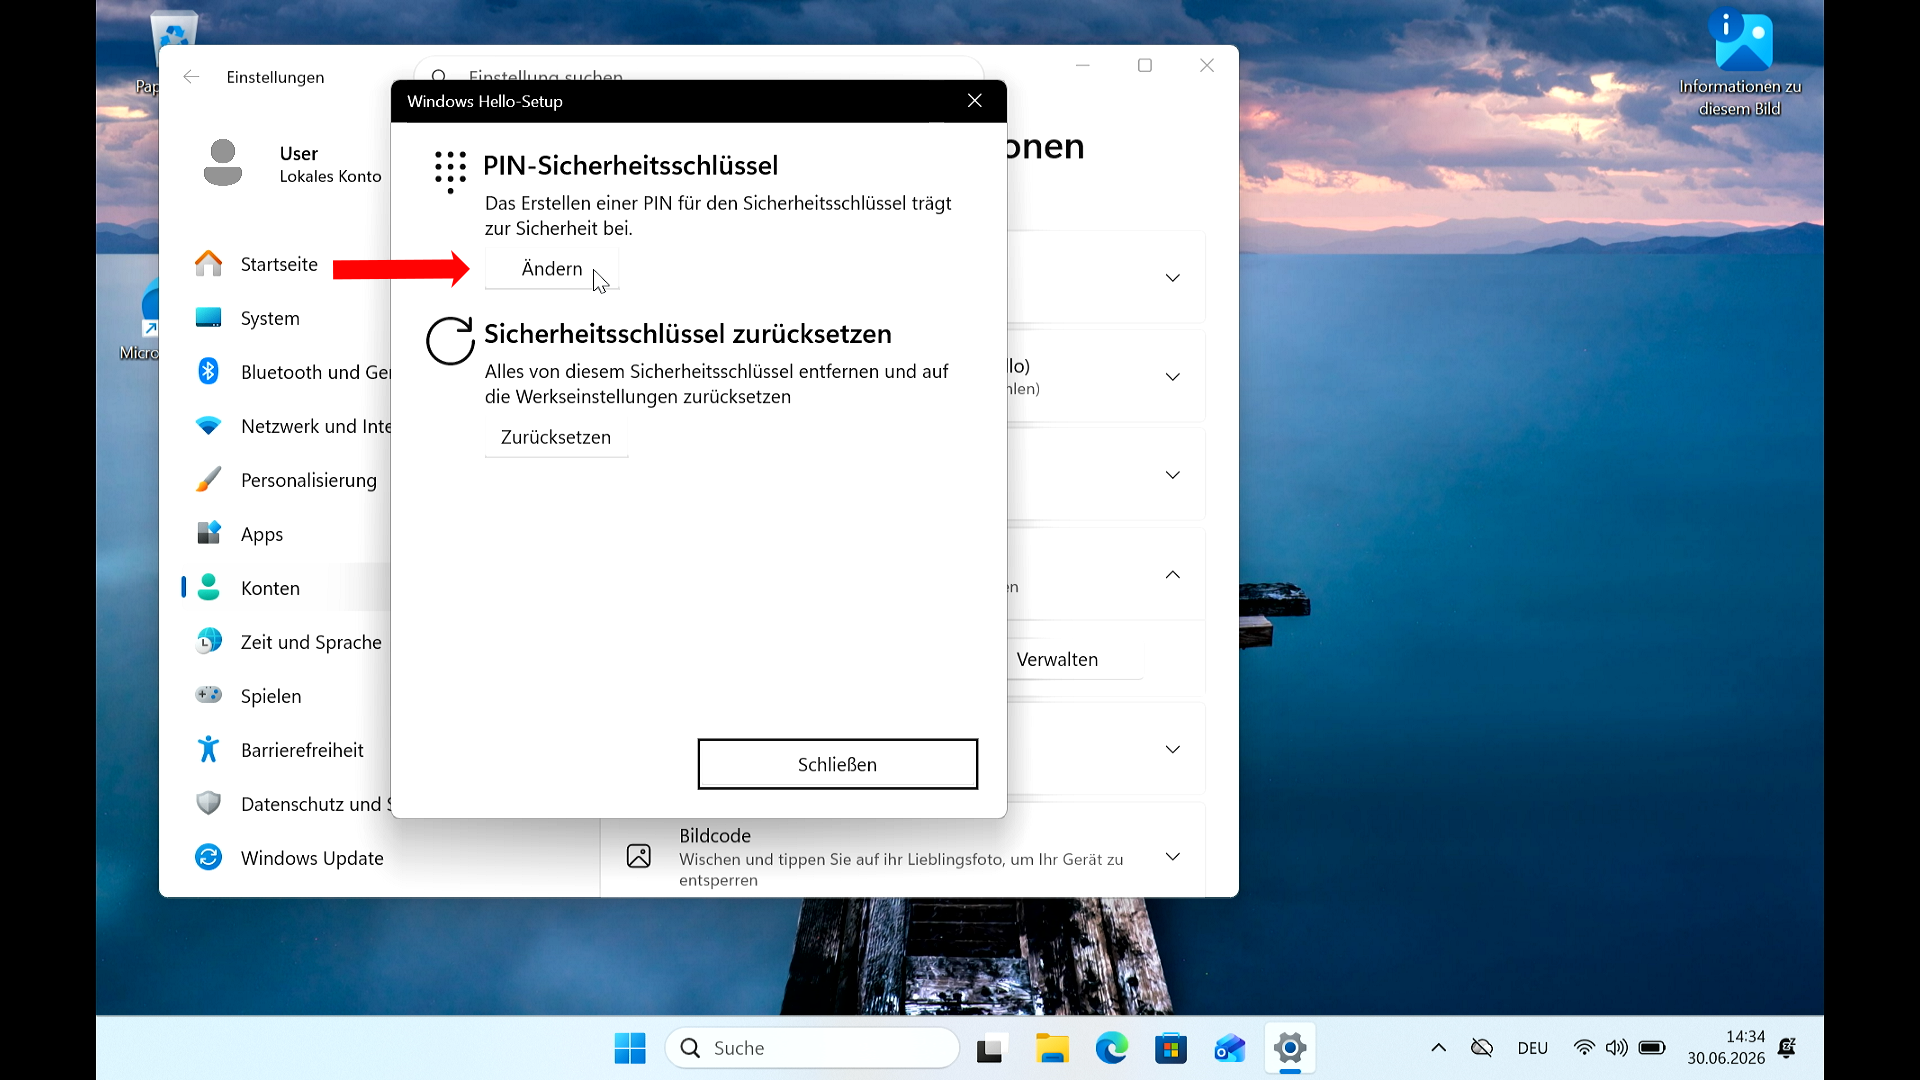Click the Settings gear icon in taskbar

click(x=1290, y=1048)
